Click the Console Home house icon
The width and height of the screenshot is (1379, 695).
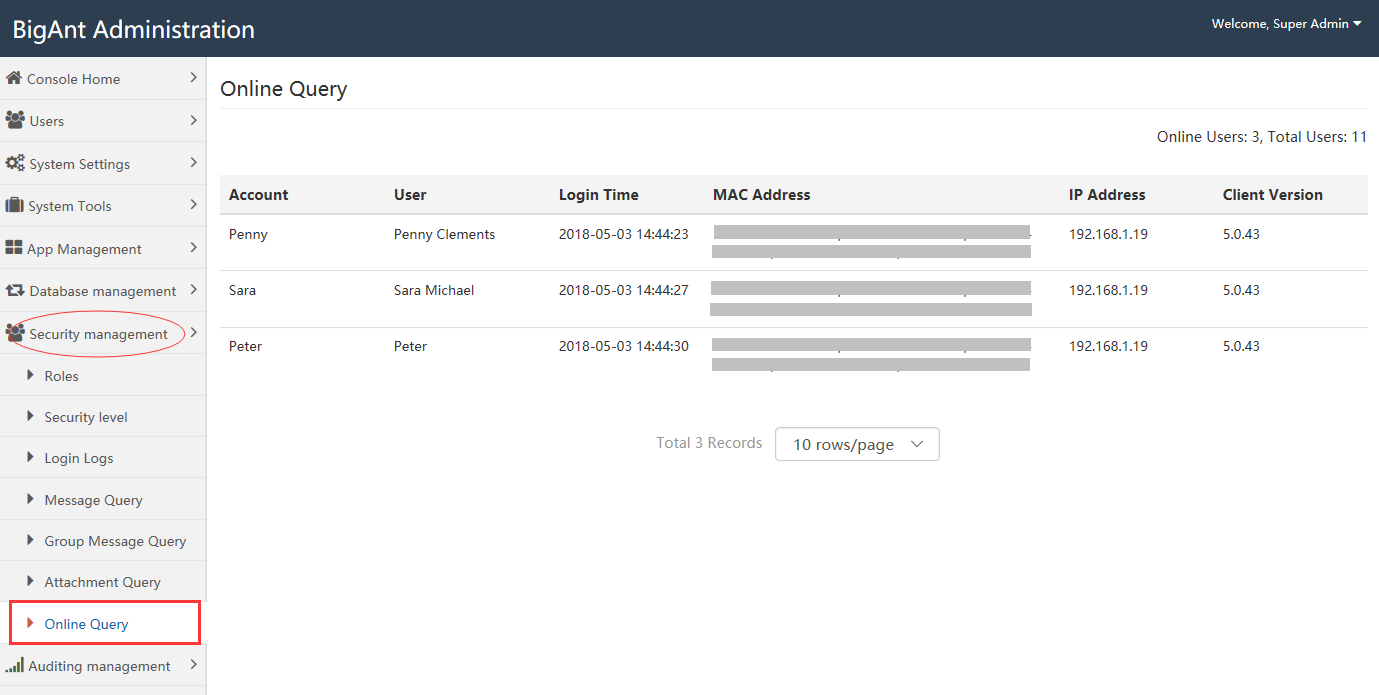(x=14, y=78)
